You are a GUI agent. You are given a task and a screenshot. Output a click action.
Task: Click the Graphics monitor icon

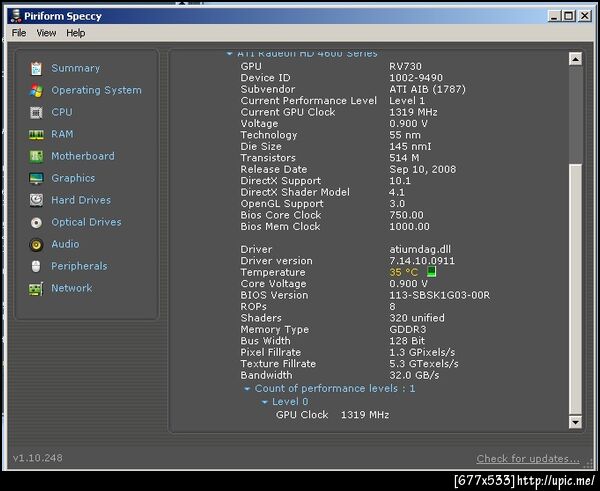(x=36, y=178)
